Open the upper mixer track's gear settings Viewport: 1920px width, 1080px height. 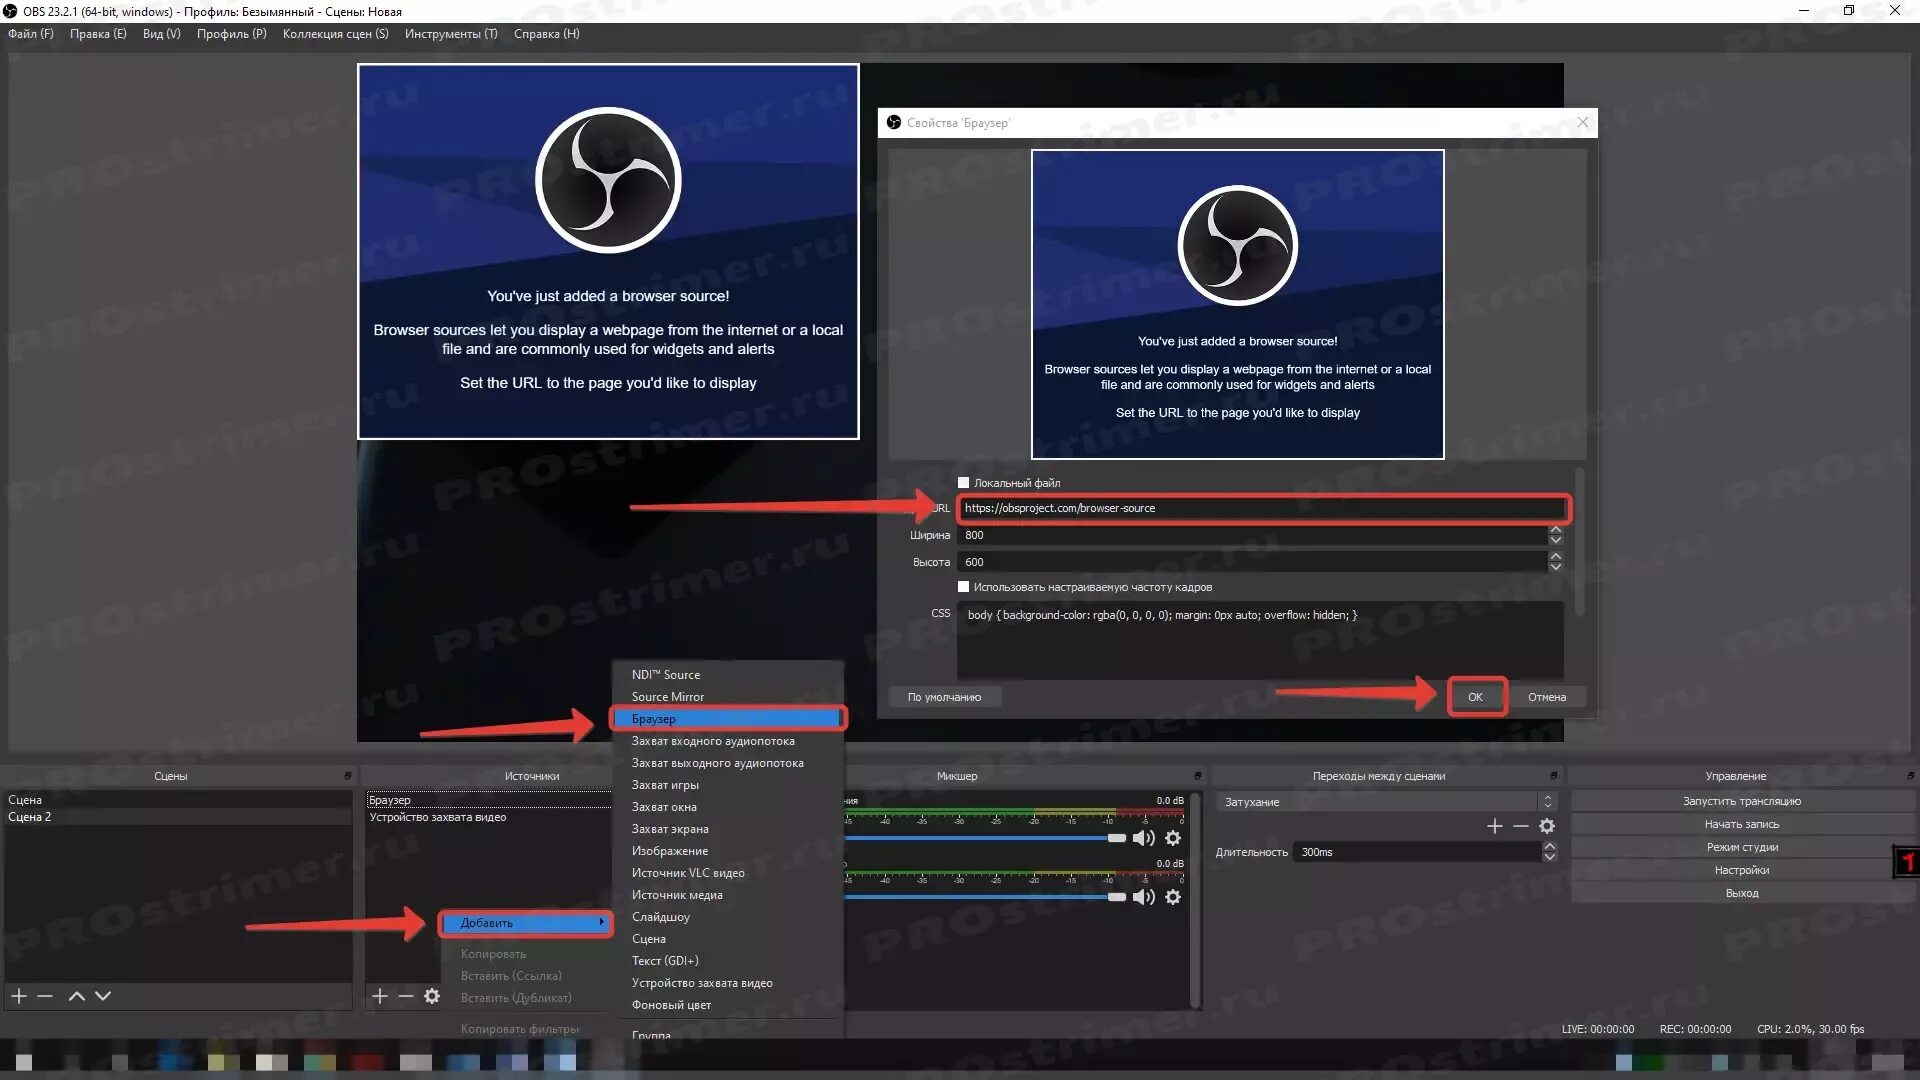1173,838
